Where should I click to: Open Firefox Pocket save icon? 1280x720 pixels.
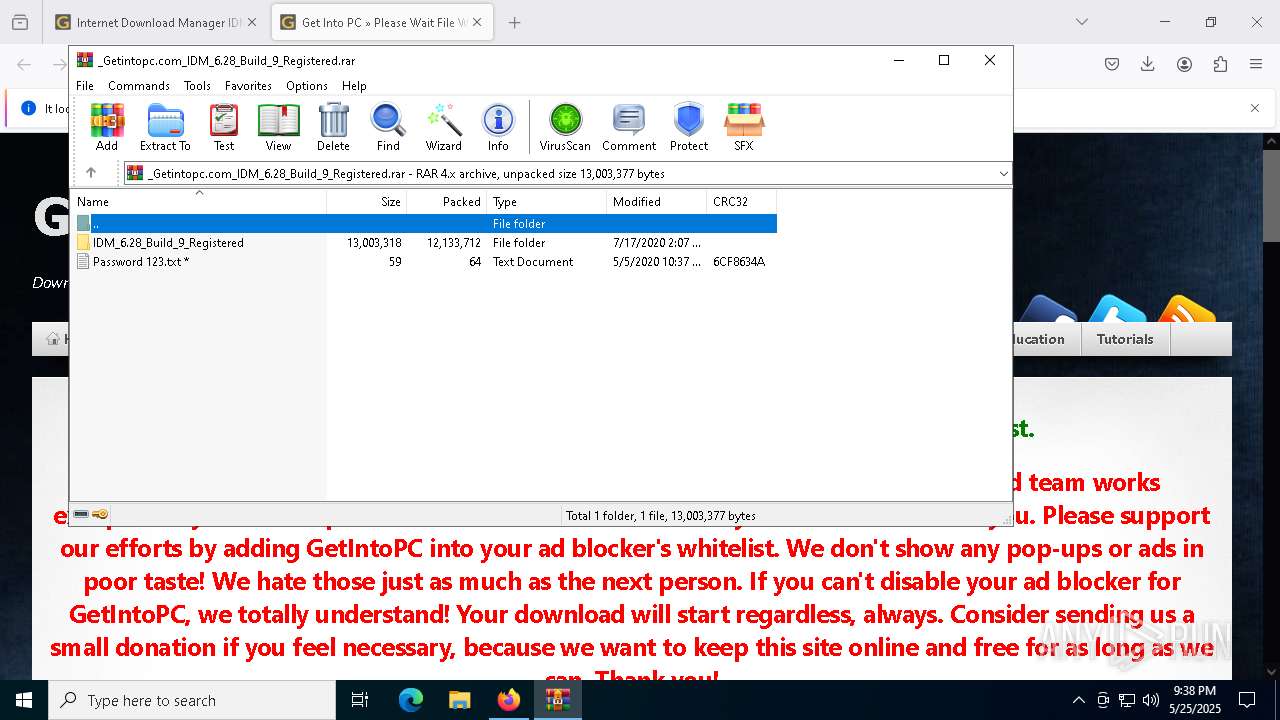pos(1112,64)
